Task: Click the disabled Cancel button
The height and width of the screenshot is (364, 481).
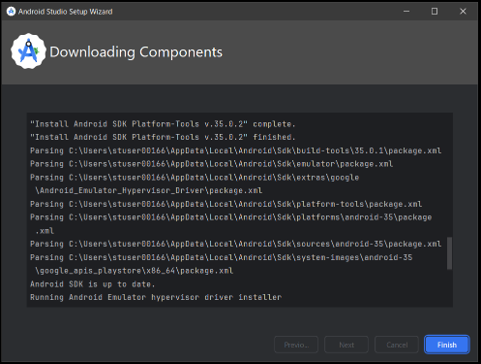Action: pyautogui.click(x=397, y=345)
